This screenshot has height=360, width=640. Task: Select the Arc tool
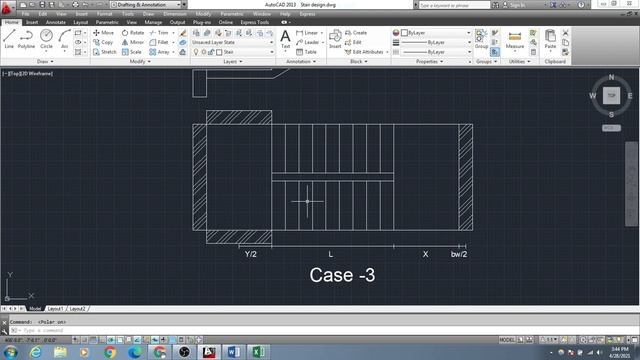pyautogui.click(x=64, y=39)
